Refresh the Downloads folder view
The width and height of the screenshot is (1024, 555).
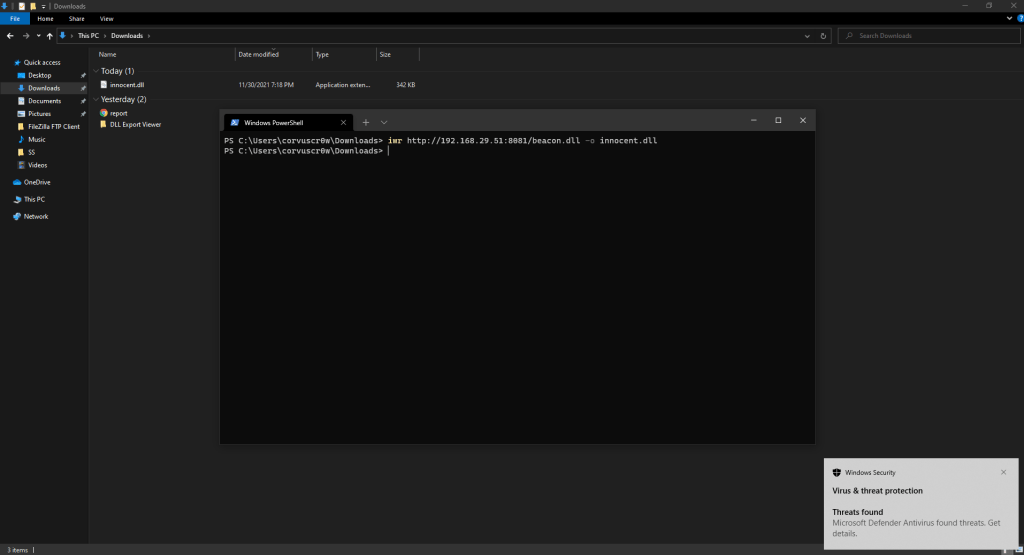pyautogui.click(x=823, y=36)
